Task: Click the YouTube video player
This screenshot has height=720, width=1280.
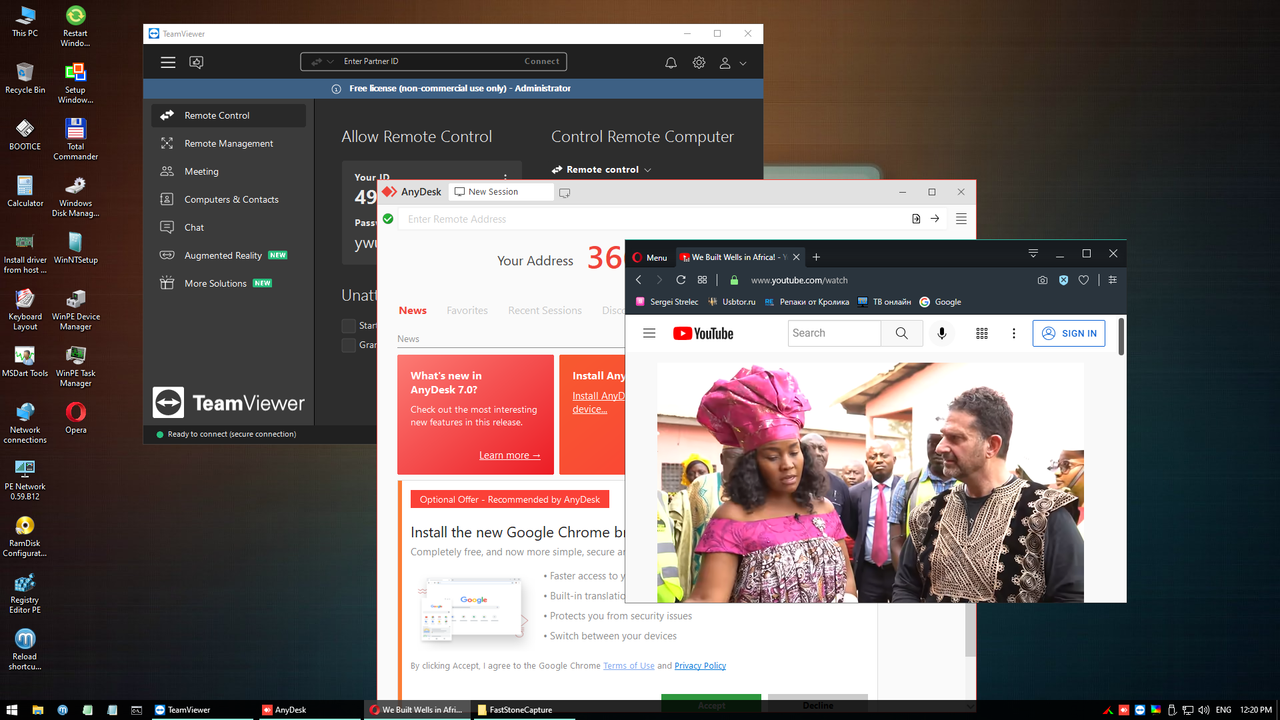Action: [x=870, y=482]
